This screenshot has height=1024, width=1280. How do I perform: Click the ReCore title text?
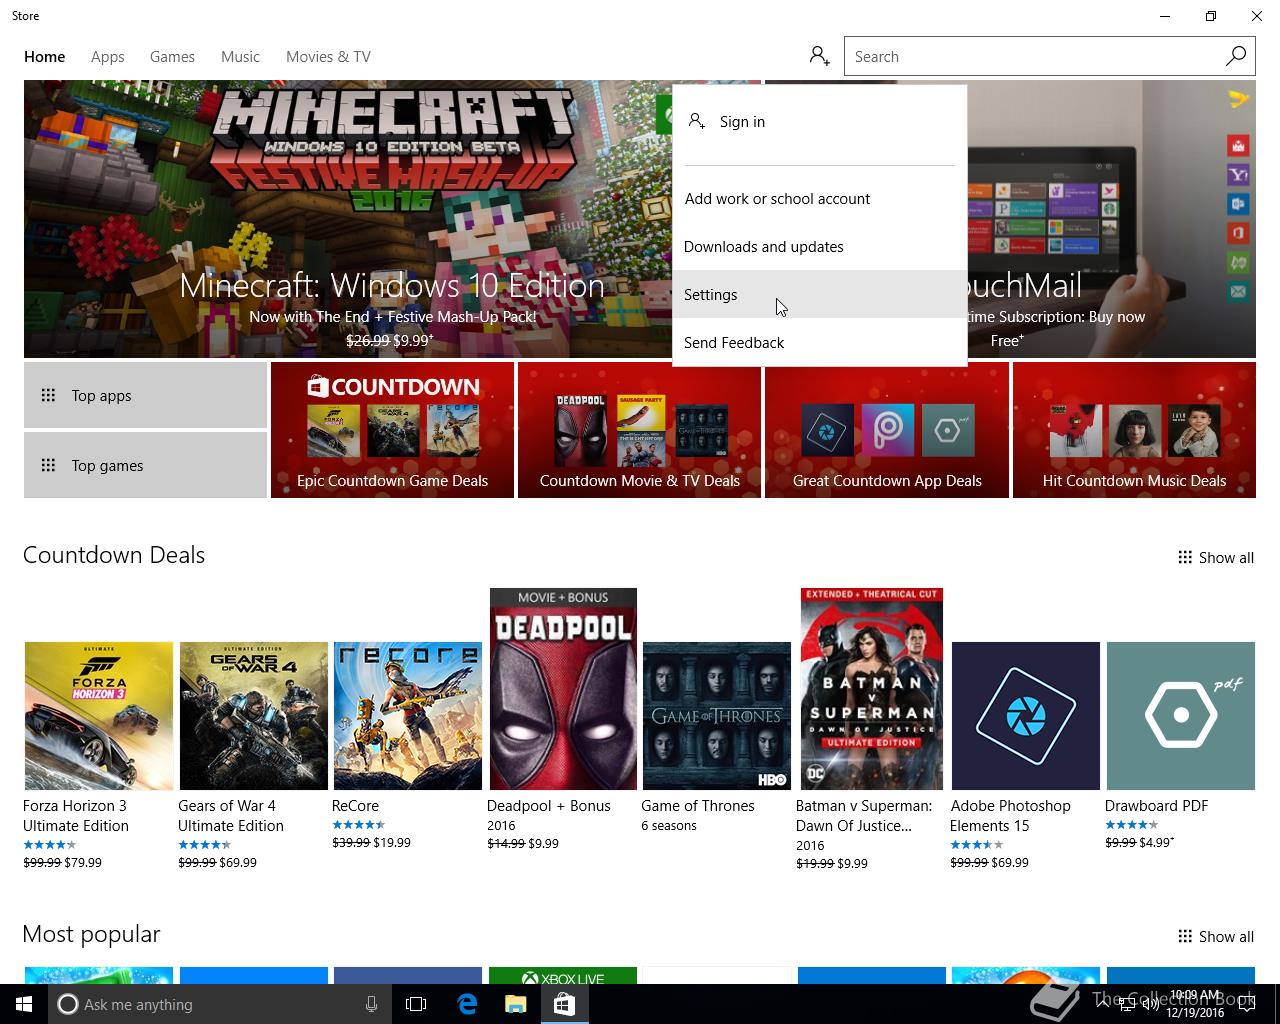coord(355,805)
